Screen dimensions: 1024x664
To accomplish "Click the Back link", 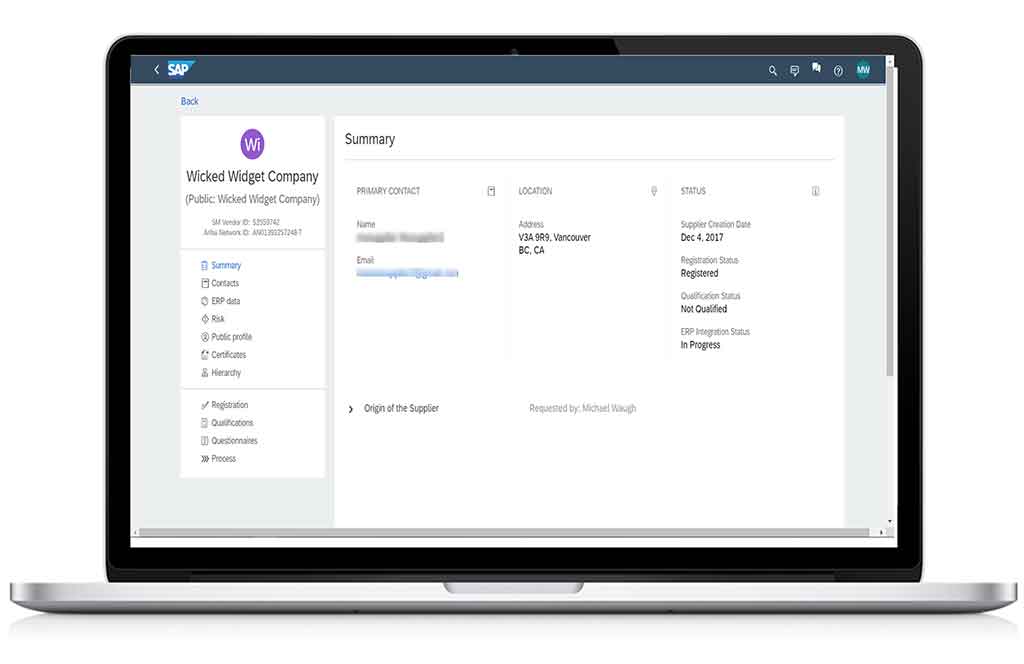I will [x=189, y=101].
